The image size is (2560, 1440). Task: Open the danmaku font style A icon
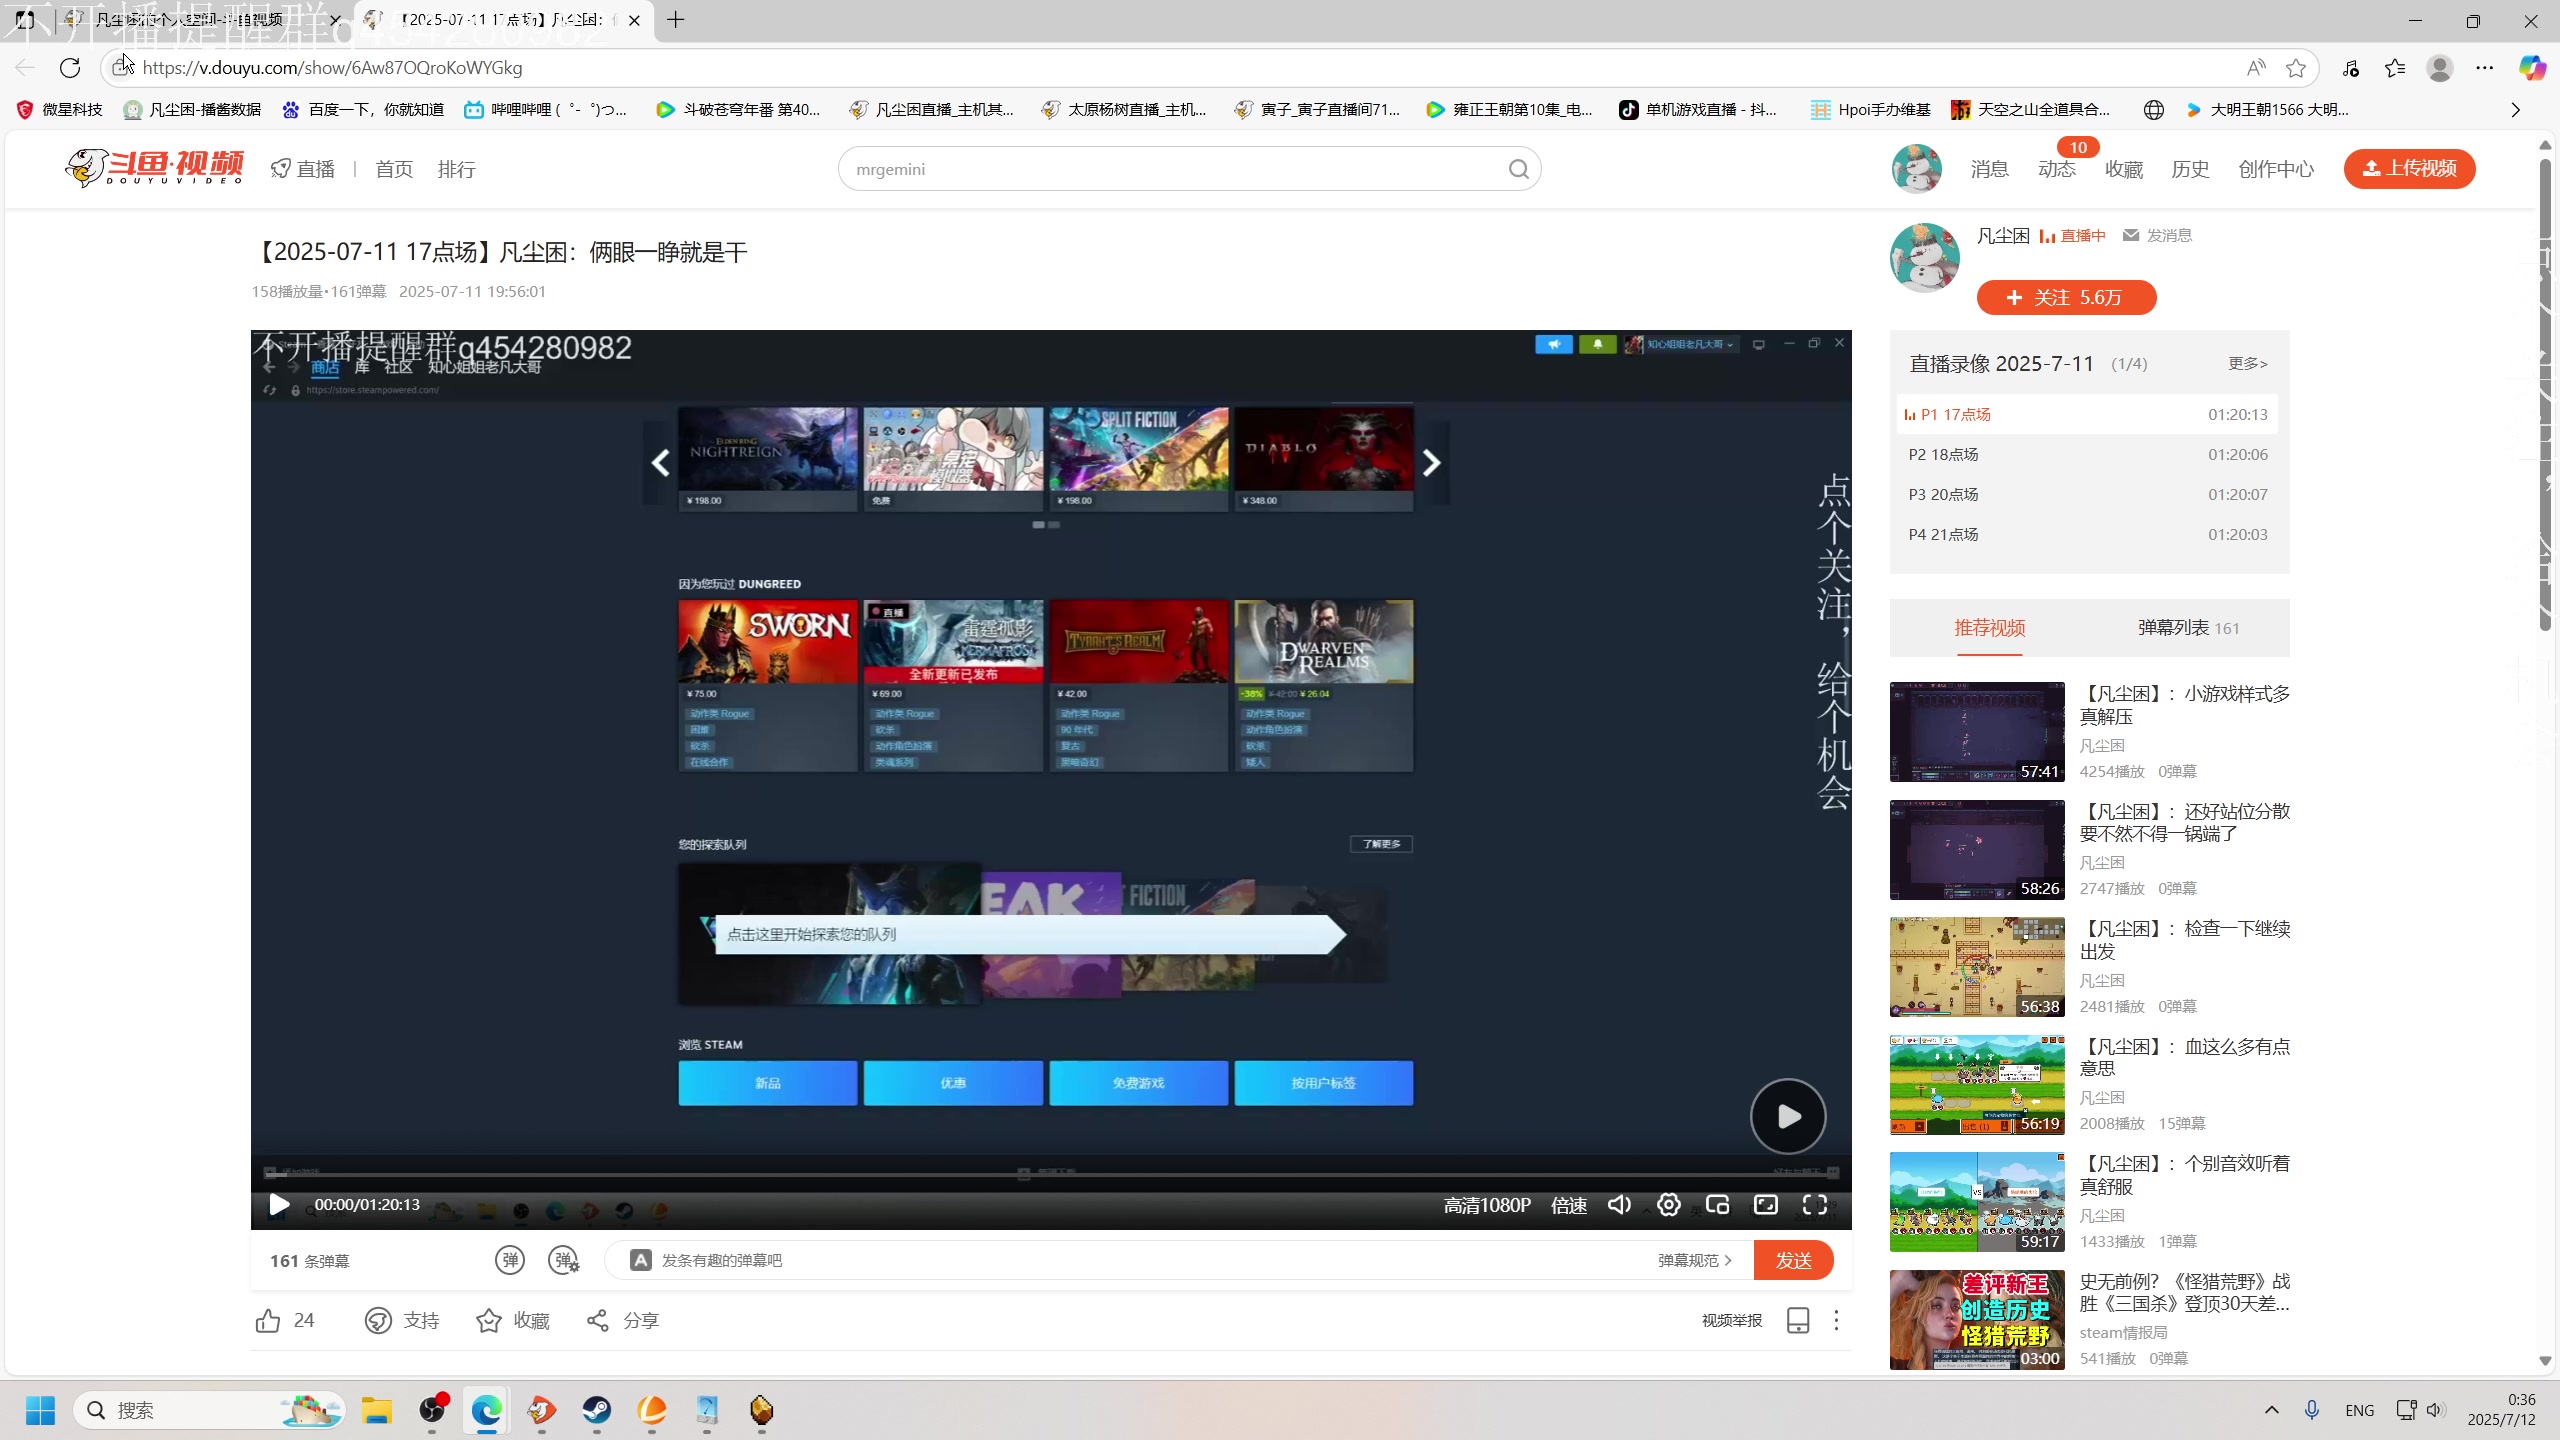pos(640,1260)
